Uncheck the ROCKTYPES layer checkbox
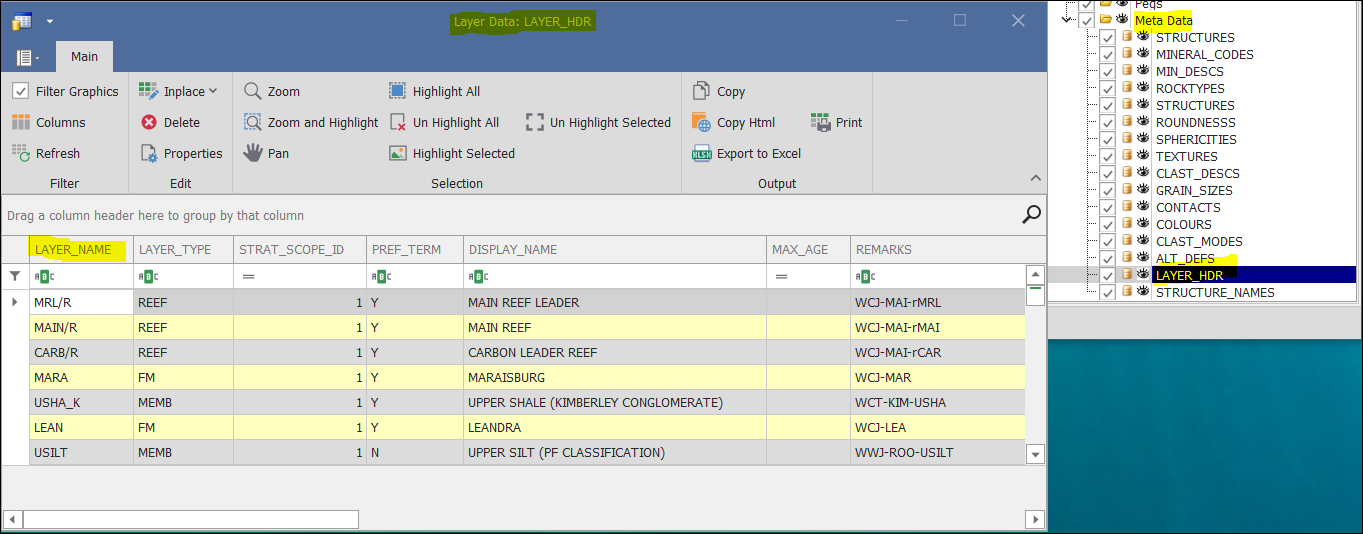 (1107, 89)
